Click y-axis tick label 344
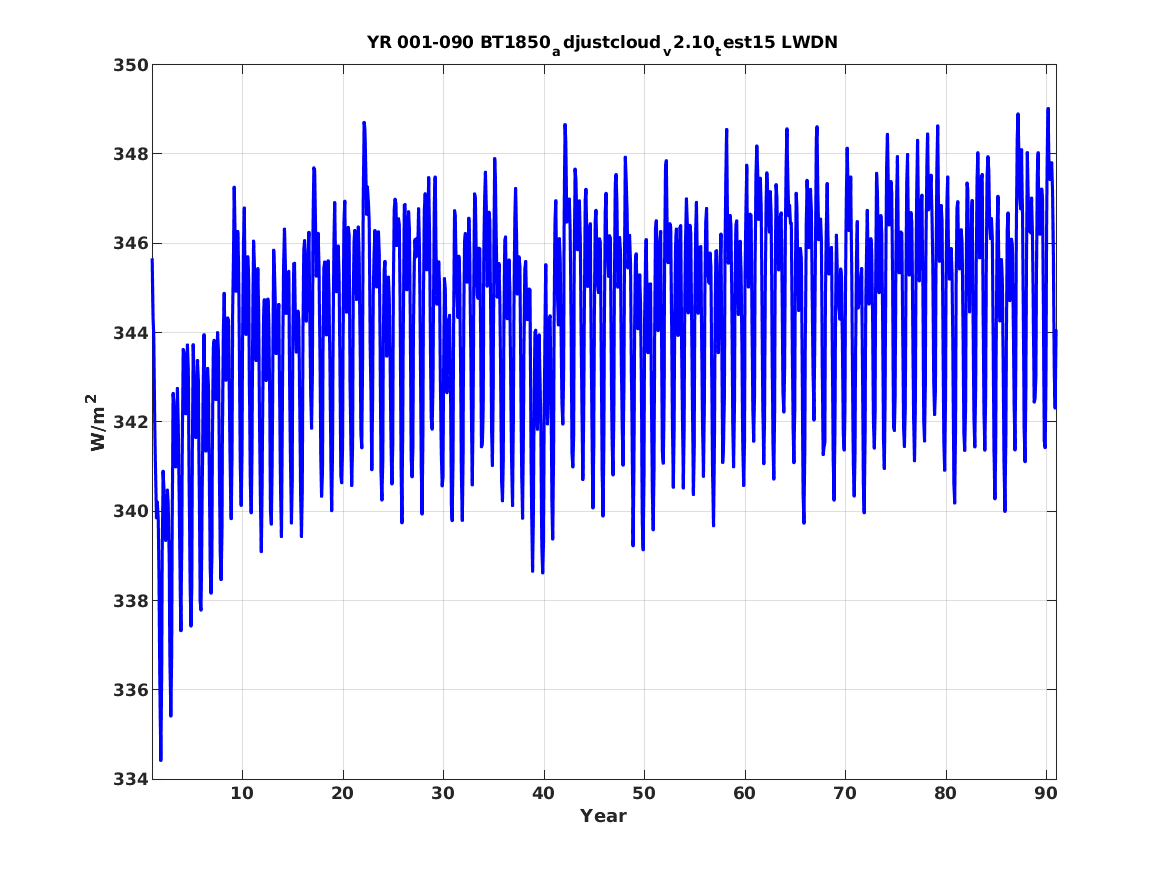 [x=130, y=333]
